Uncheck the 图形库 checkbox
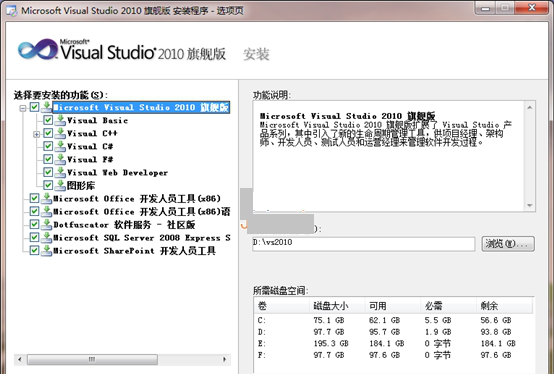Screen dimensions: 554x388 click(48, 185)
